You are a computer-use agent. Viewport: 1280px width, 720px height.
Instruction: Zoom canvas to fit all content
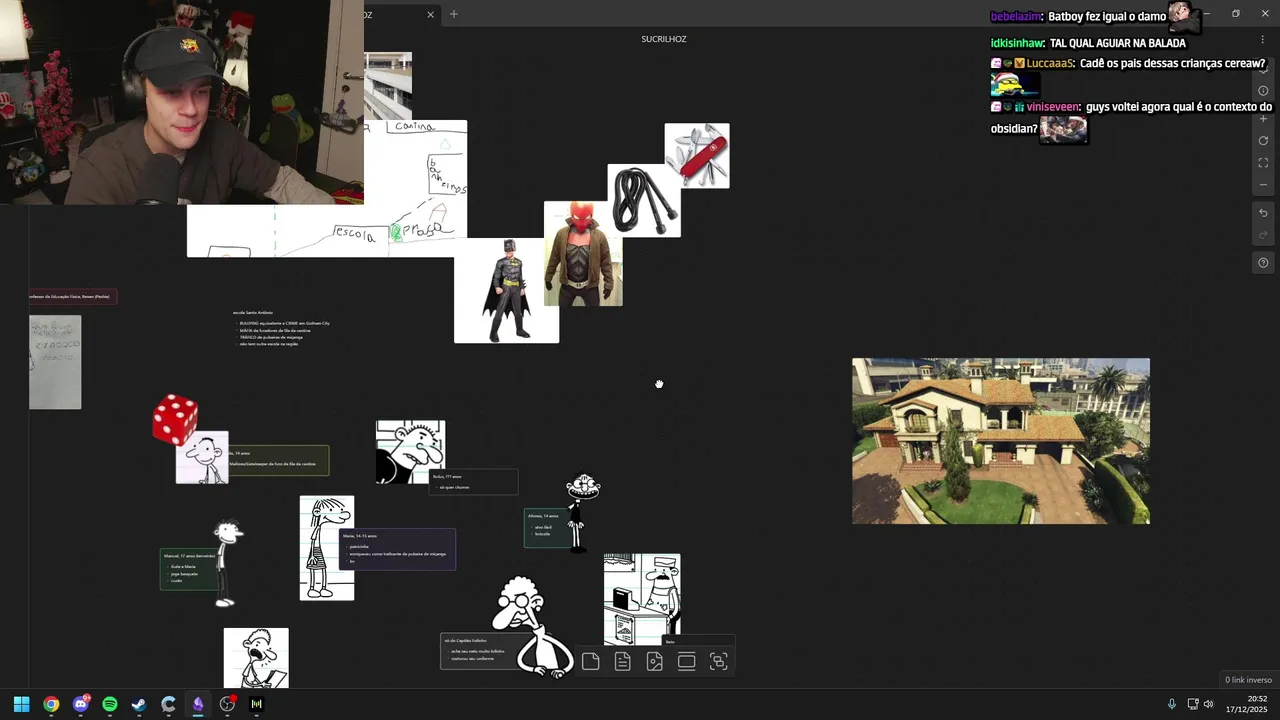(x=1263, y=163)
